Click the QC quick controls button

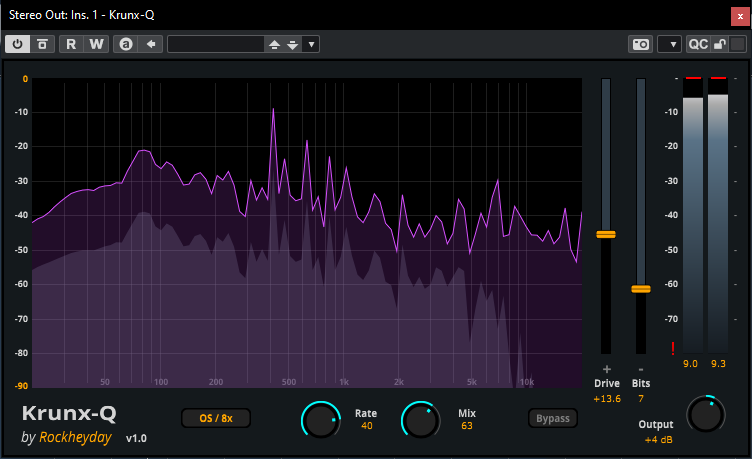pyautogui.click(x=698, y=44)
